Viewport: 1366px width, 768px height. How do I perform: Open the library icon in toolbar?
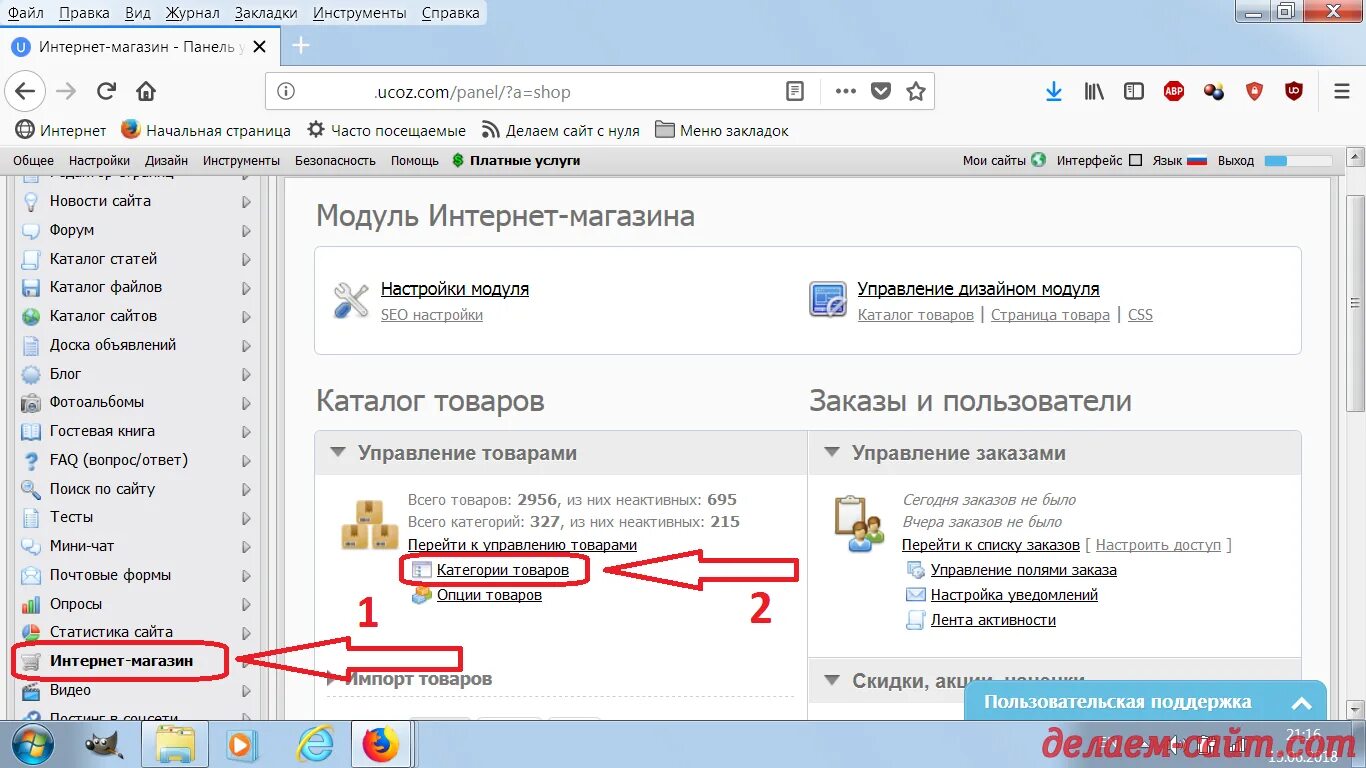click(1094, 92)
